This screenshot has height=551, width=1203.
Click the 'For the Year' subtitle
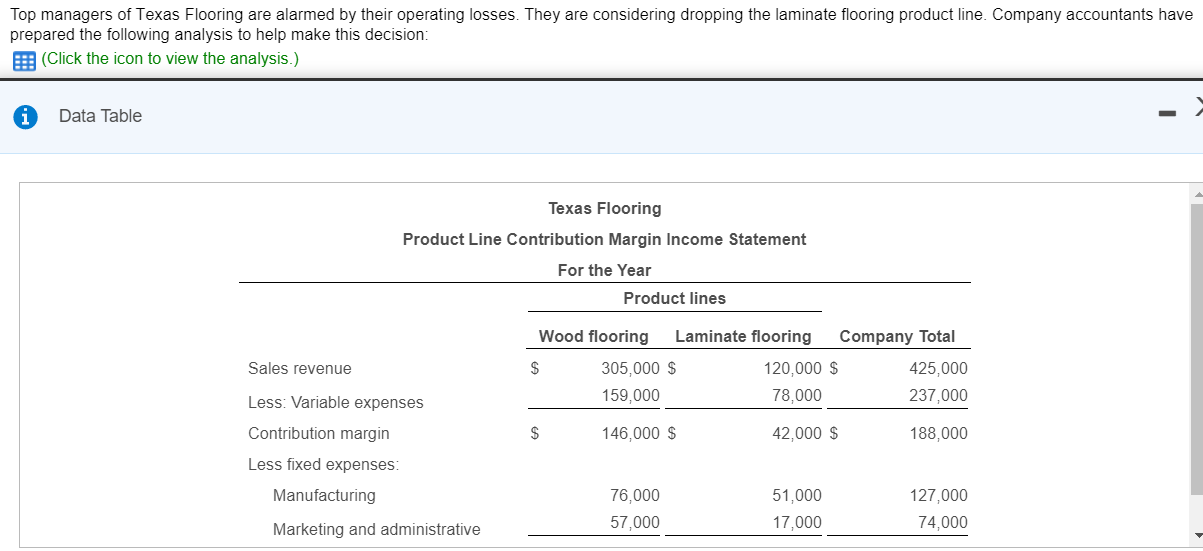click(604, 270)
